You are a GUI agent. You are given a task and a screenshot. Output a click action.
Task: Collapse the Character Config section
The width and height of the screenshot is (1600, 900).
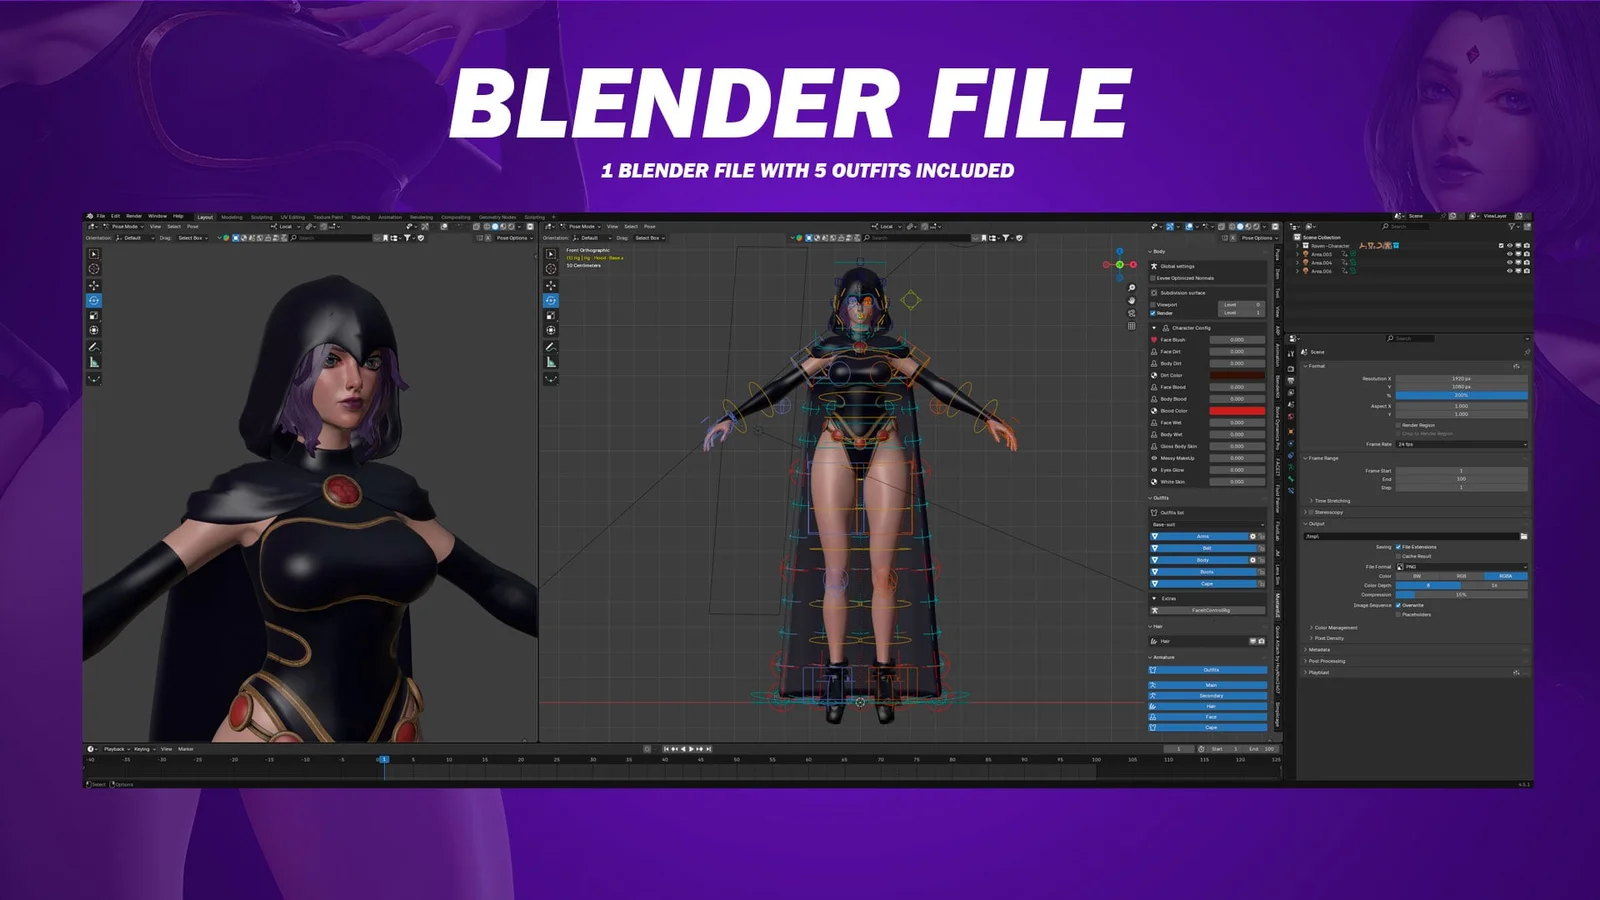click(1154, 328)
